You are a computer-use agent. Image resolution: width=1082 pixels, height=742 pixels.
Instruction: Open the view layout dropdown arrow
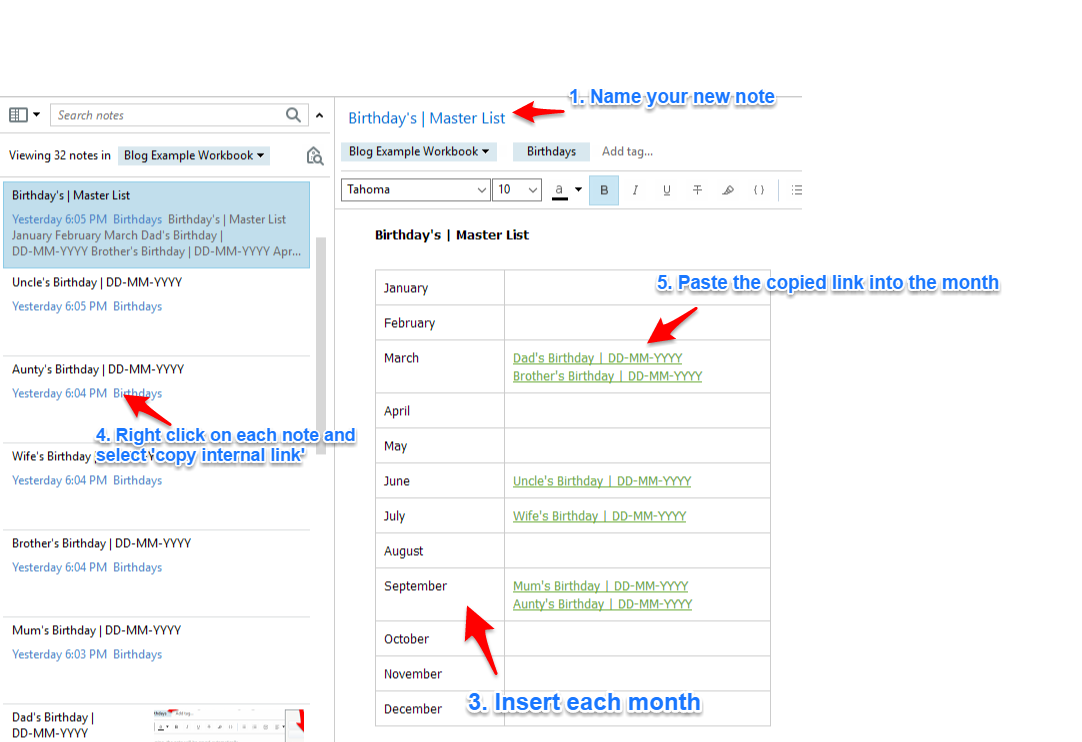point(37,115)
